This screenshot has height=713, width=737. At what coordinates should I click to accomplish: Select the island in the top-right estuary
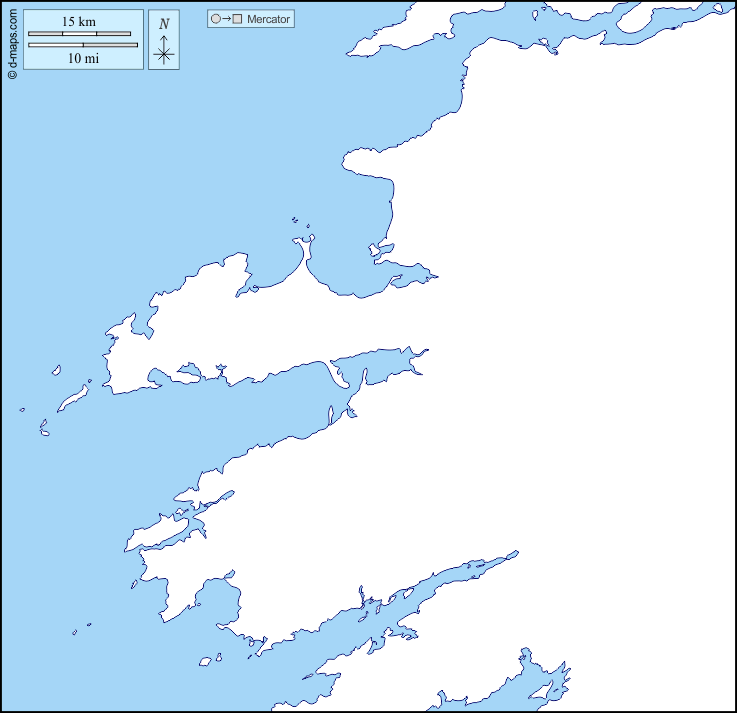point(637,17)
